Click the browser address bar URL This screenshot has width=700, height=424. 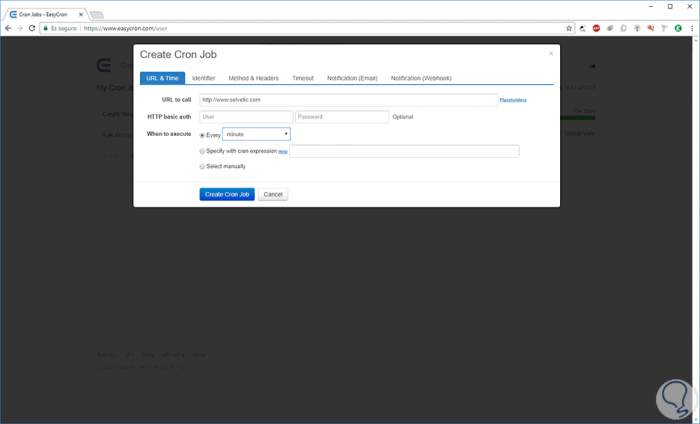[x=125, y=28]
